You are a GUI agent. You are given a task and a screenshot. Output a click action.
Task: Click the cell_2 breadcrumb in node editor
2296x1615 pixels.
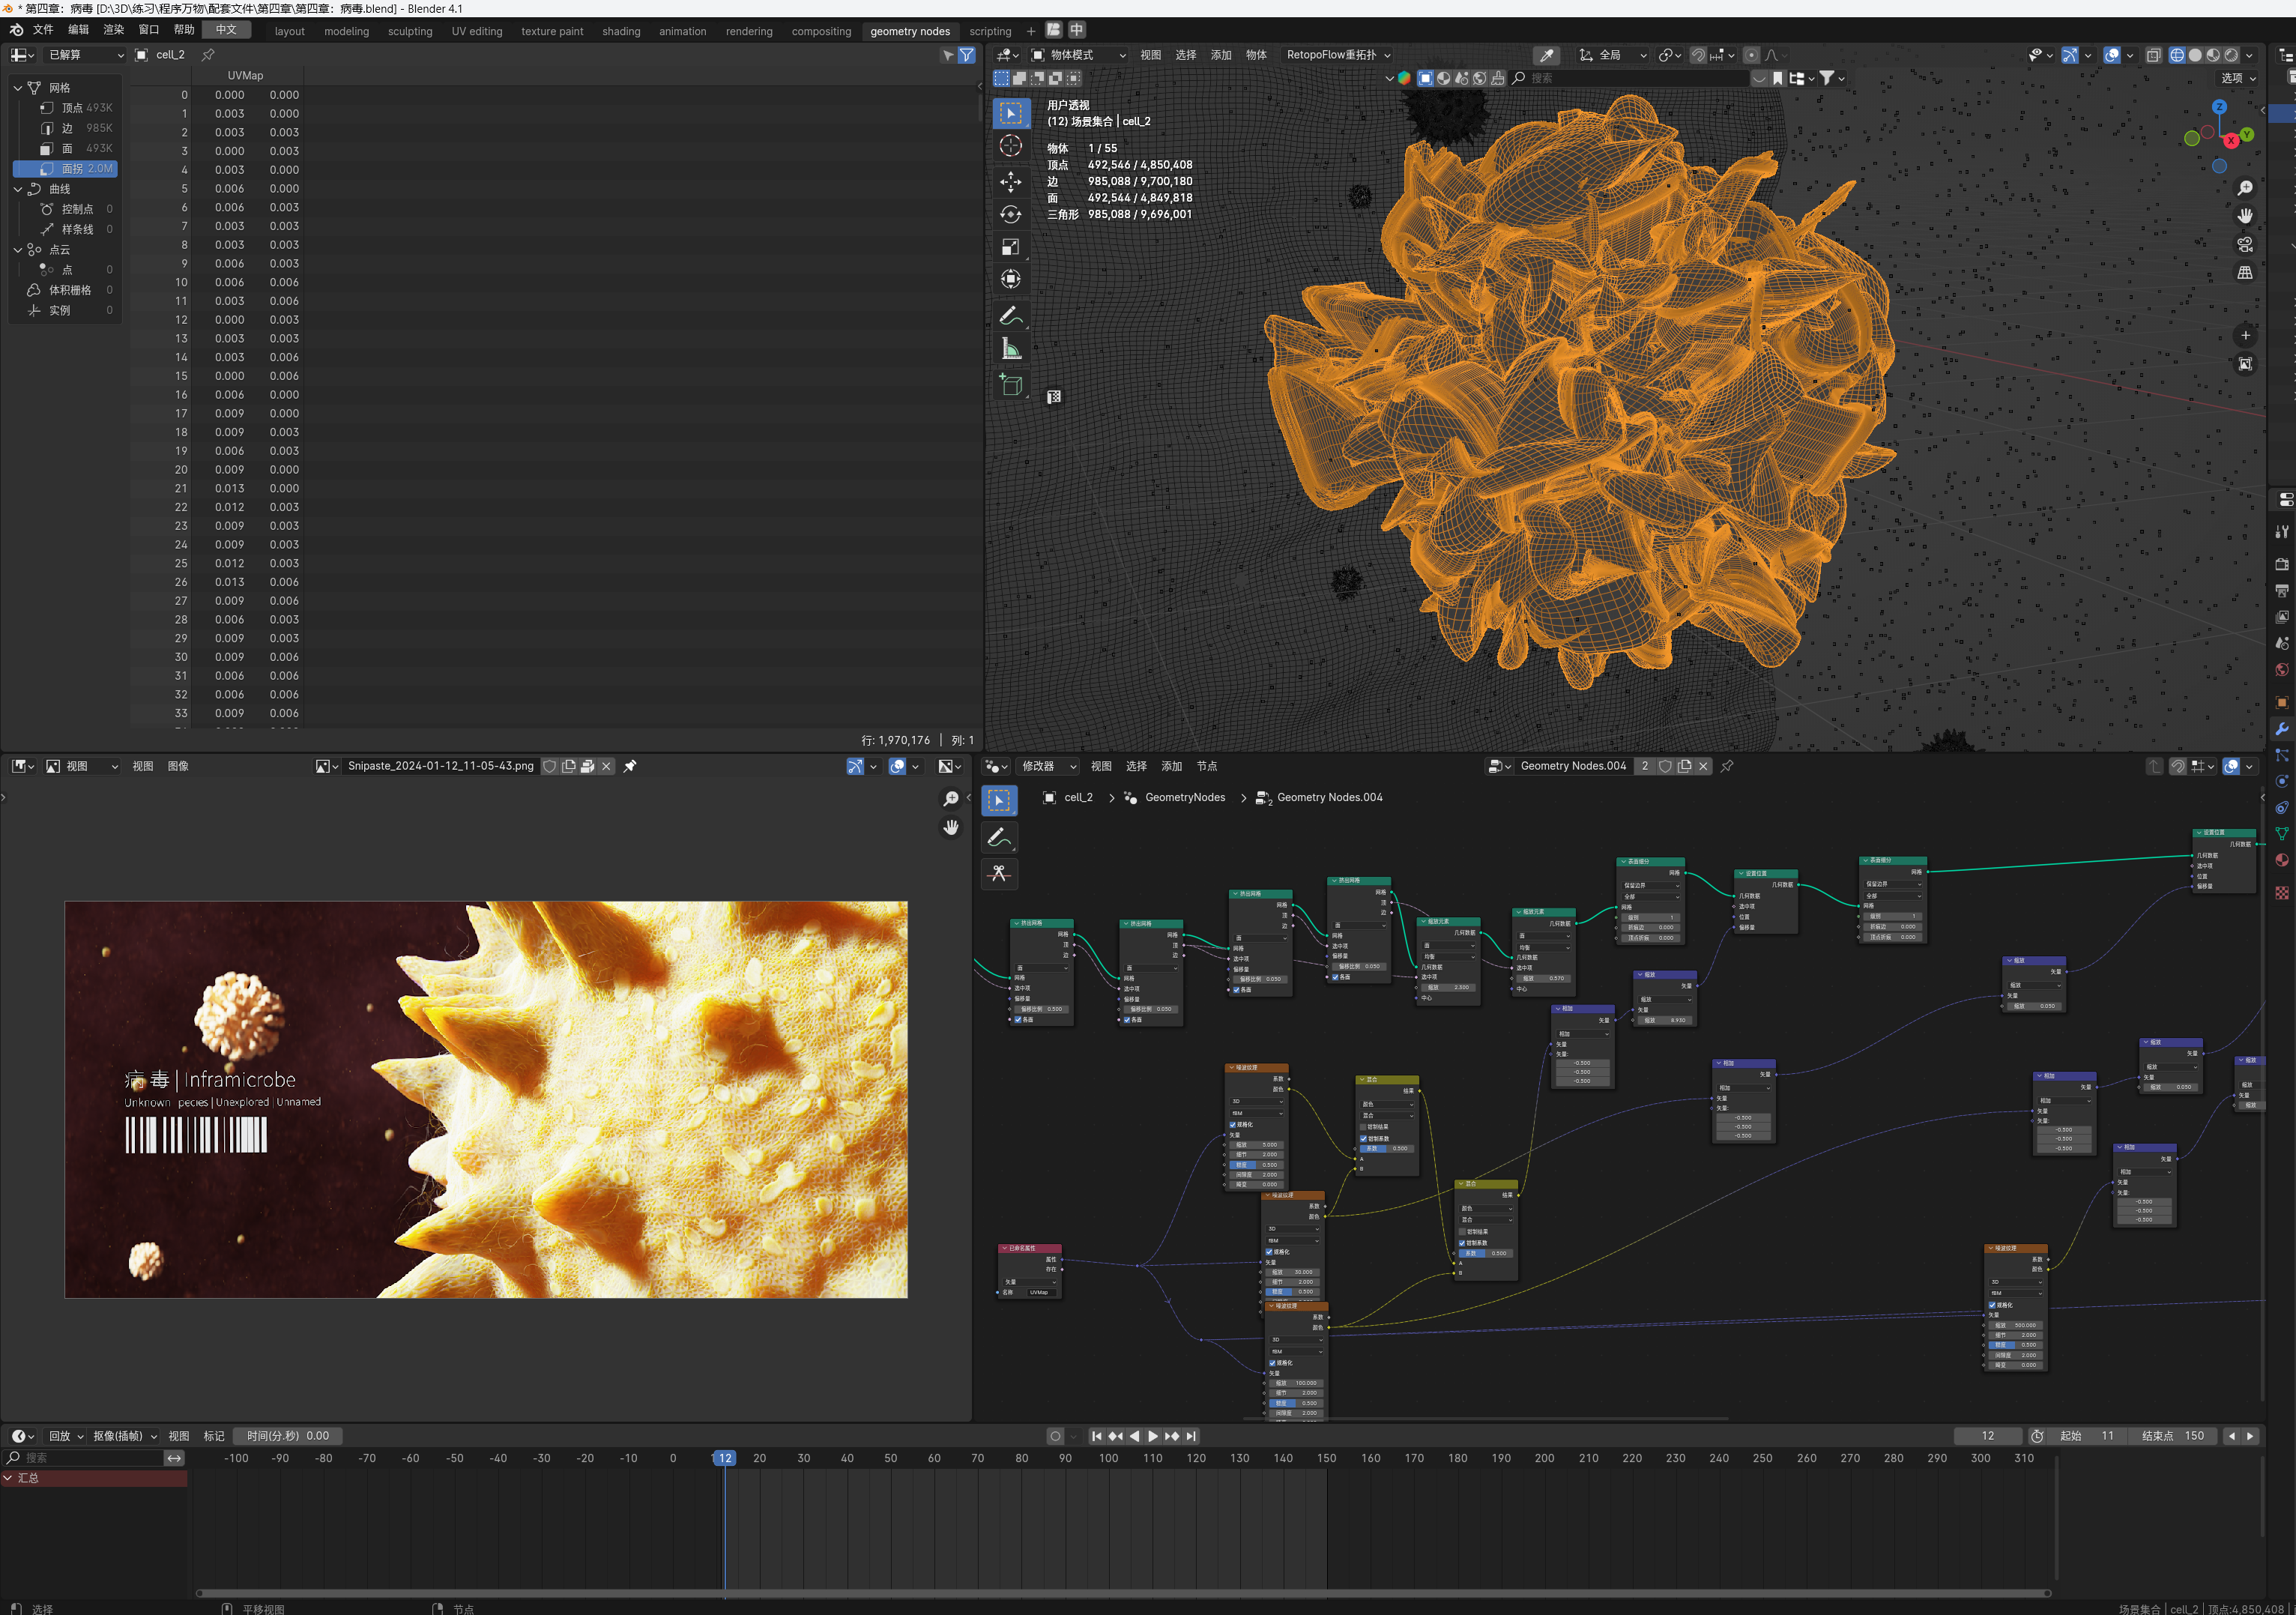coord(1078,797)
